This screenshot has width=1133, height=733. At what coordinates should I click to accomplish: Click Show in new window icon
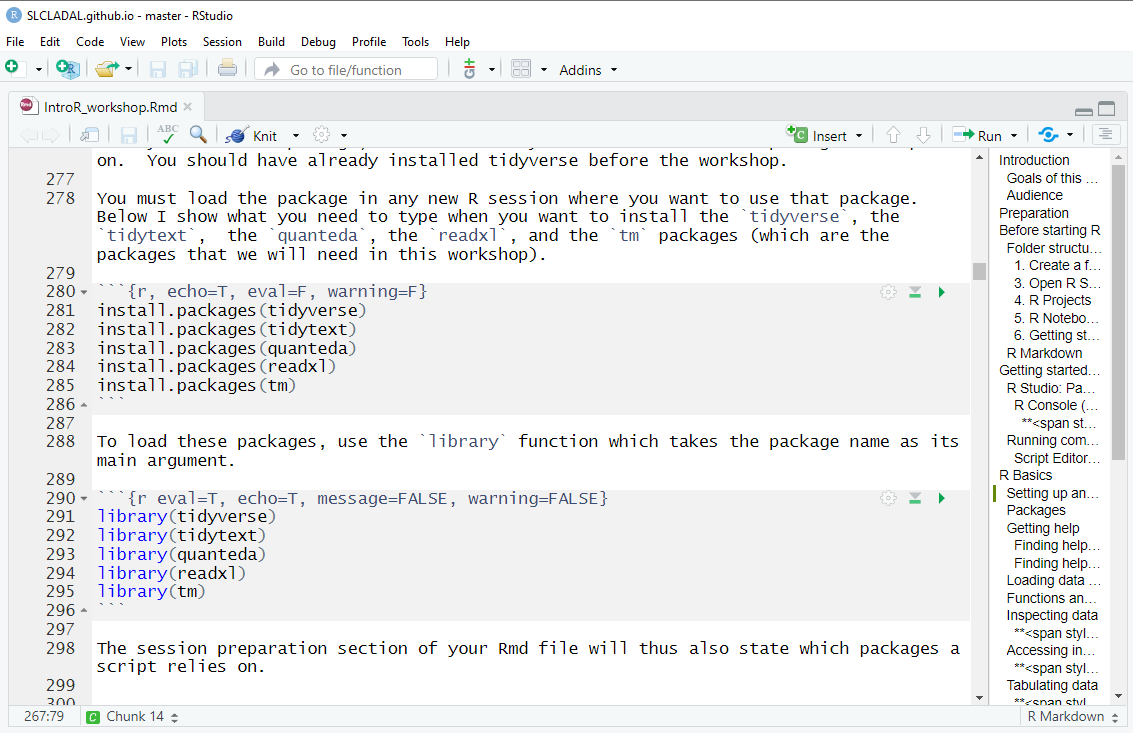click(90, 135)
